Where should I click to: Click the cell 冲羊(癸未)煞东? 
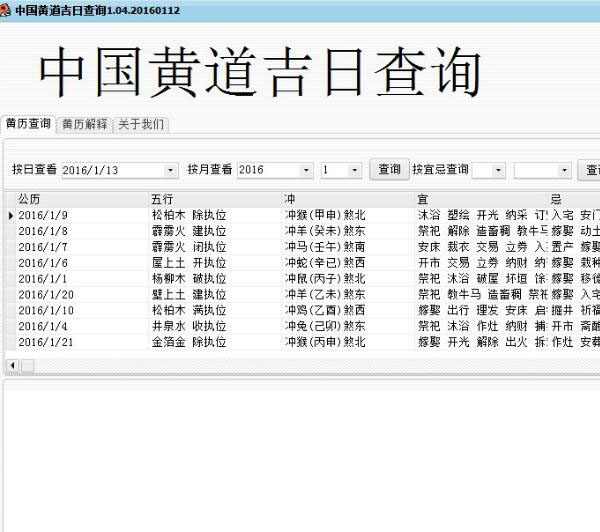(347, 231)
